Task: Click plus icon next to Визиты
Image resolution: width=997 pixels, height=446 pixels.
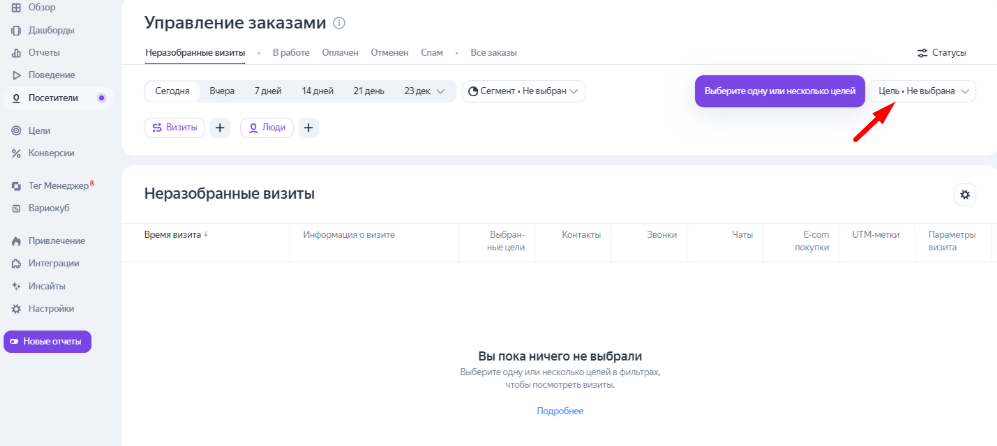Action: coord(221,128)
